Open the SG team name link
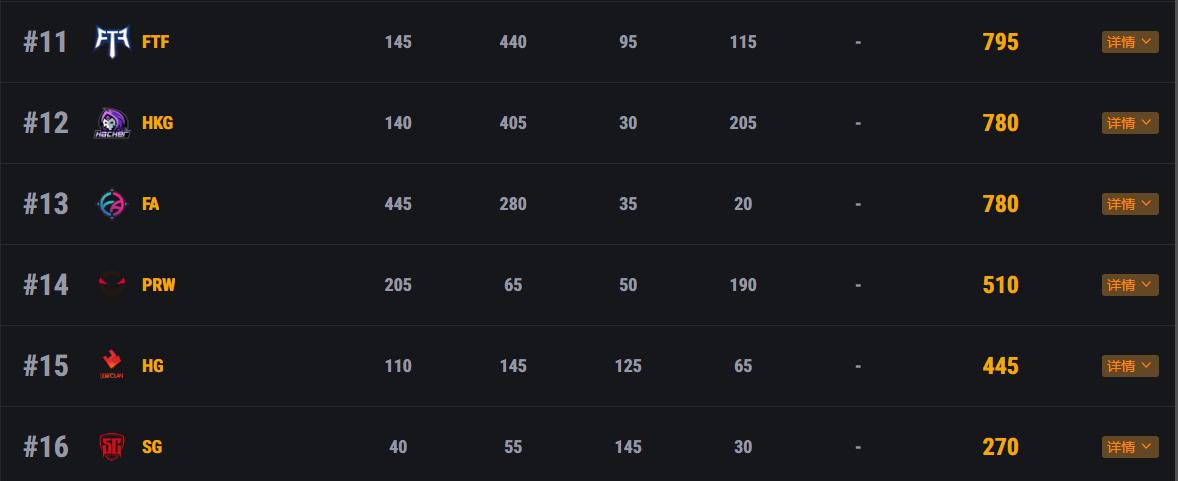The width and height of the screenshot is (1178, 481). coord(152,447)
